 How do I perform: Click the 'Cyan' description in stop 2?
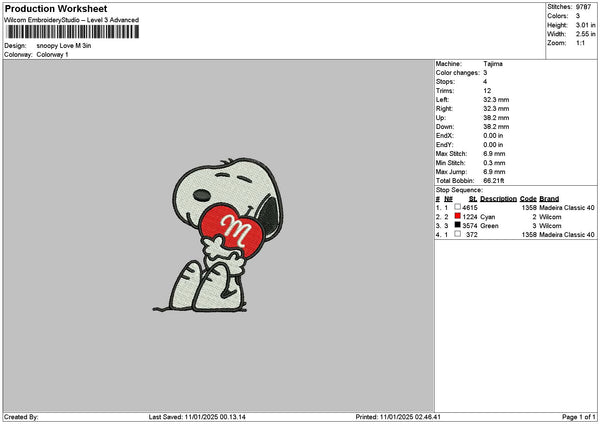pos(488,217)
